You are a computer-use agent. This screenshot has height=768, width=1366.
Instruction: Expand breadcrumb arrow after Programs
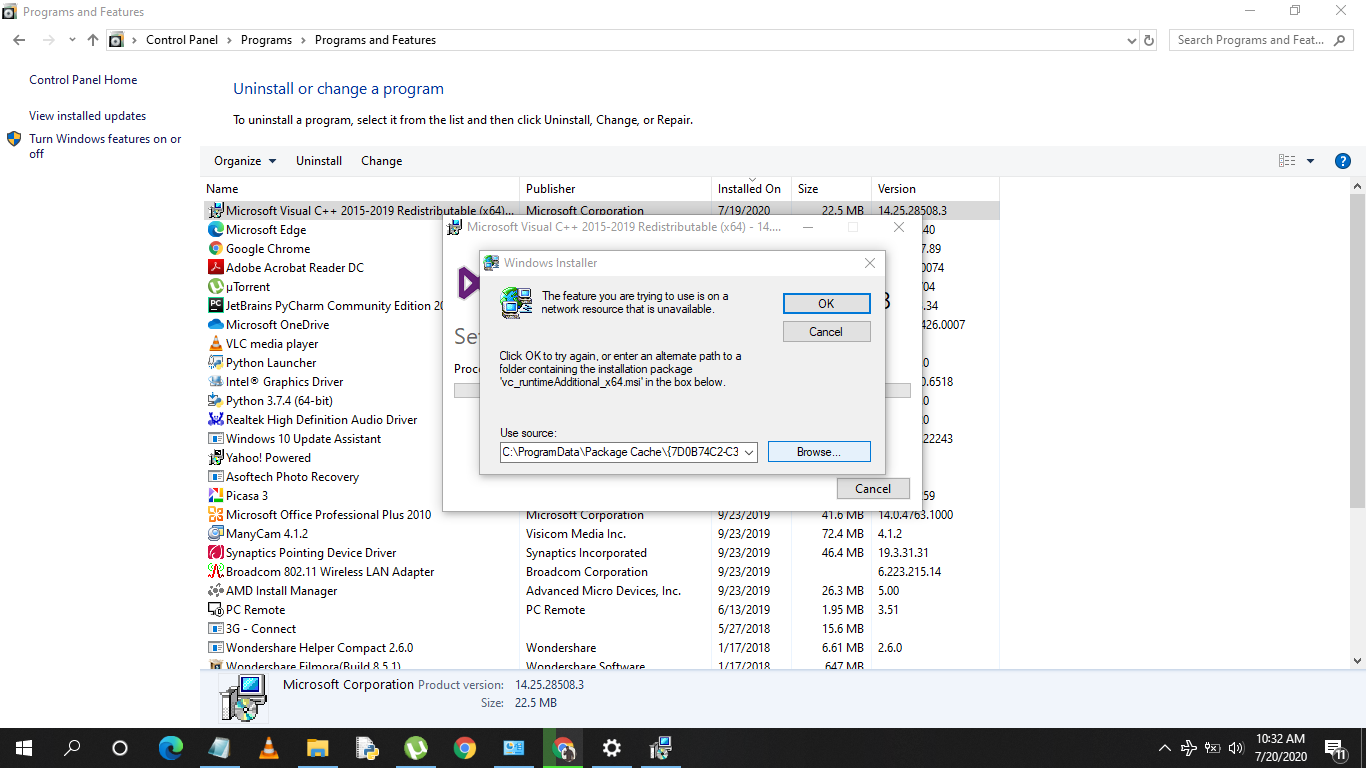[304, 40]
